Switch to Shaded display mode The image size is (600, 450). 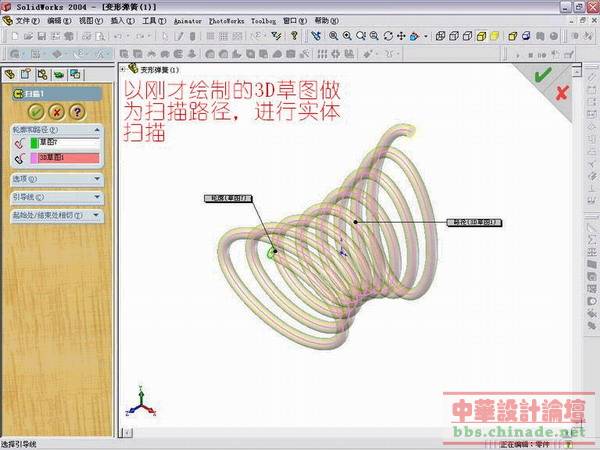pos(494,36)
